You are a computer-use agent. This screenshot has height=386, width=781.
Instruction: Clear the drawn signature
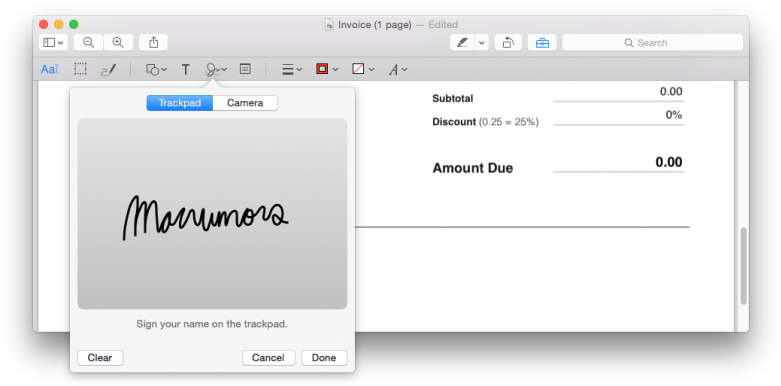point(100,358)
